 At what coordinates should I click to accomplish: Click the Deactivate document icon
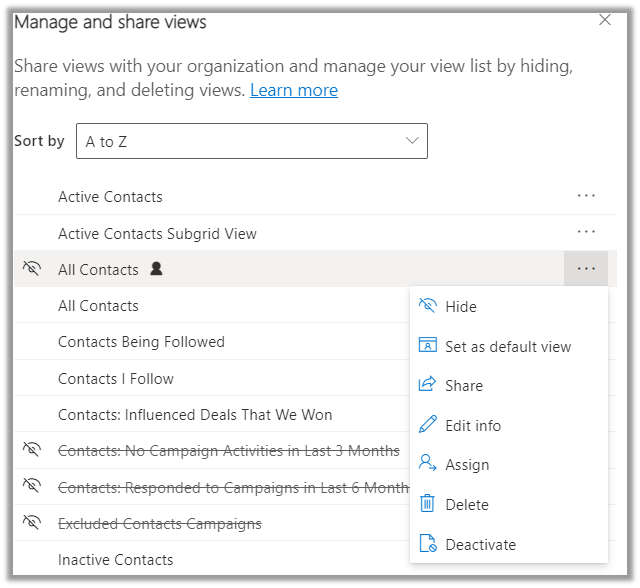click(x=428, y=544)
